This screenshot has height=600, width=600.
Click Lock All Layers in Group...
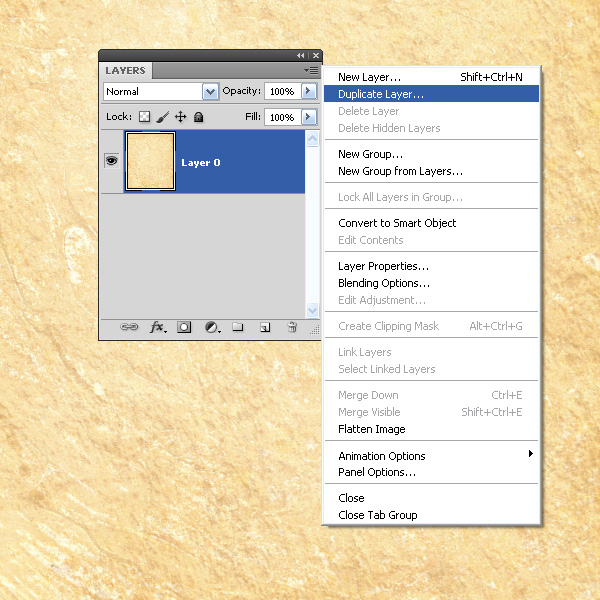[x=431, y=197]
